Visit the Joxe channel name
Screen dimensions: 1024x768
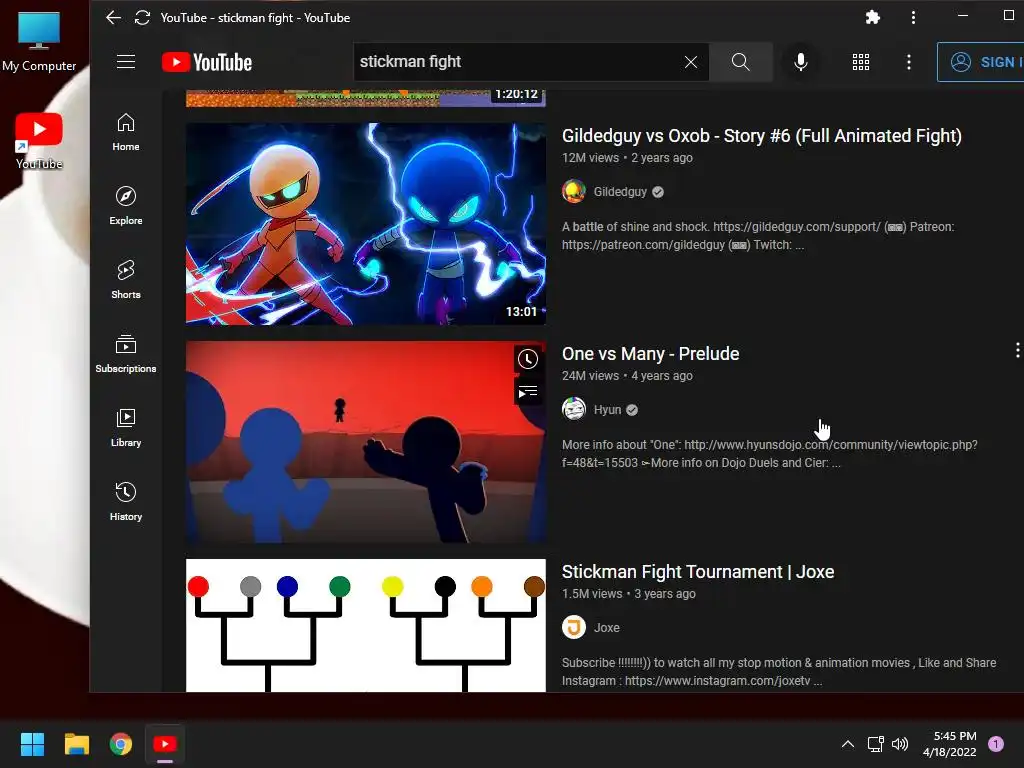(x=607, y=628)
